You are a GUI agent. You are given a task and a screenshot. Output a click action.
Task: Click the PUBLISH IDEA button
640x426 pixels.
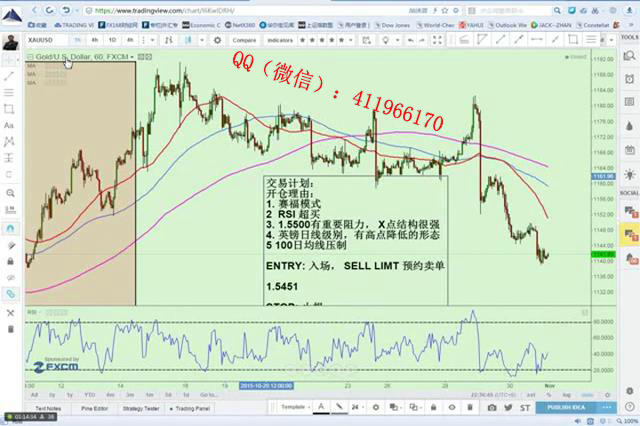(566, 407)
